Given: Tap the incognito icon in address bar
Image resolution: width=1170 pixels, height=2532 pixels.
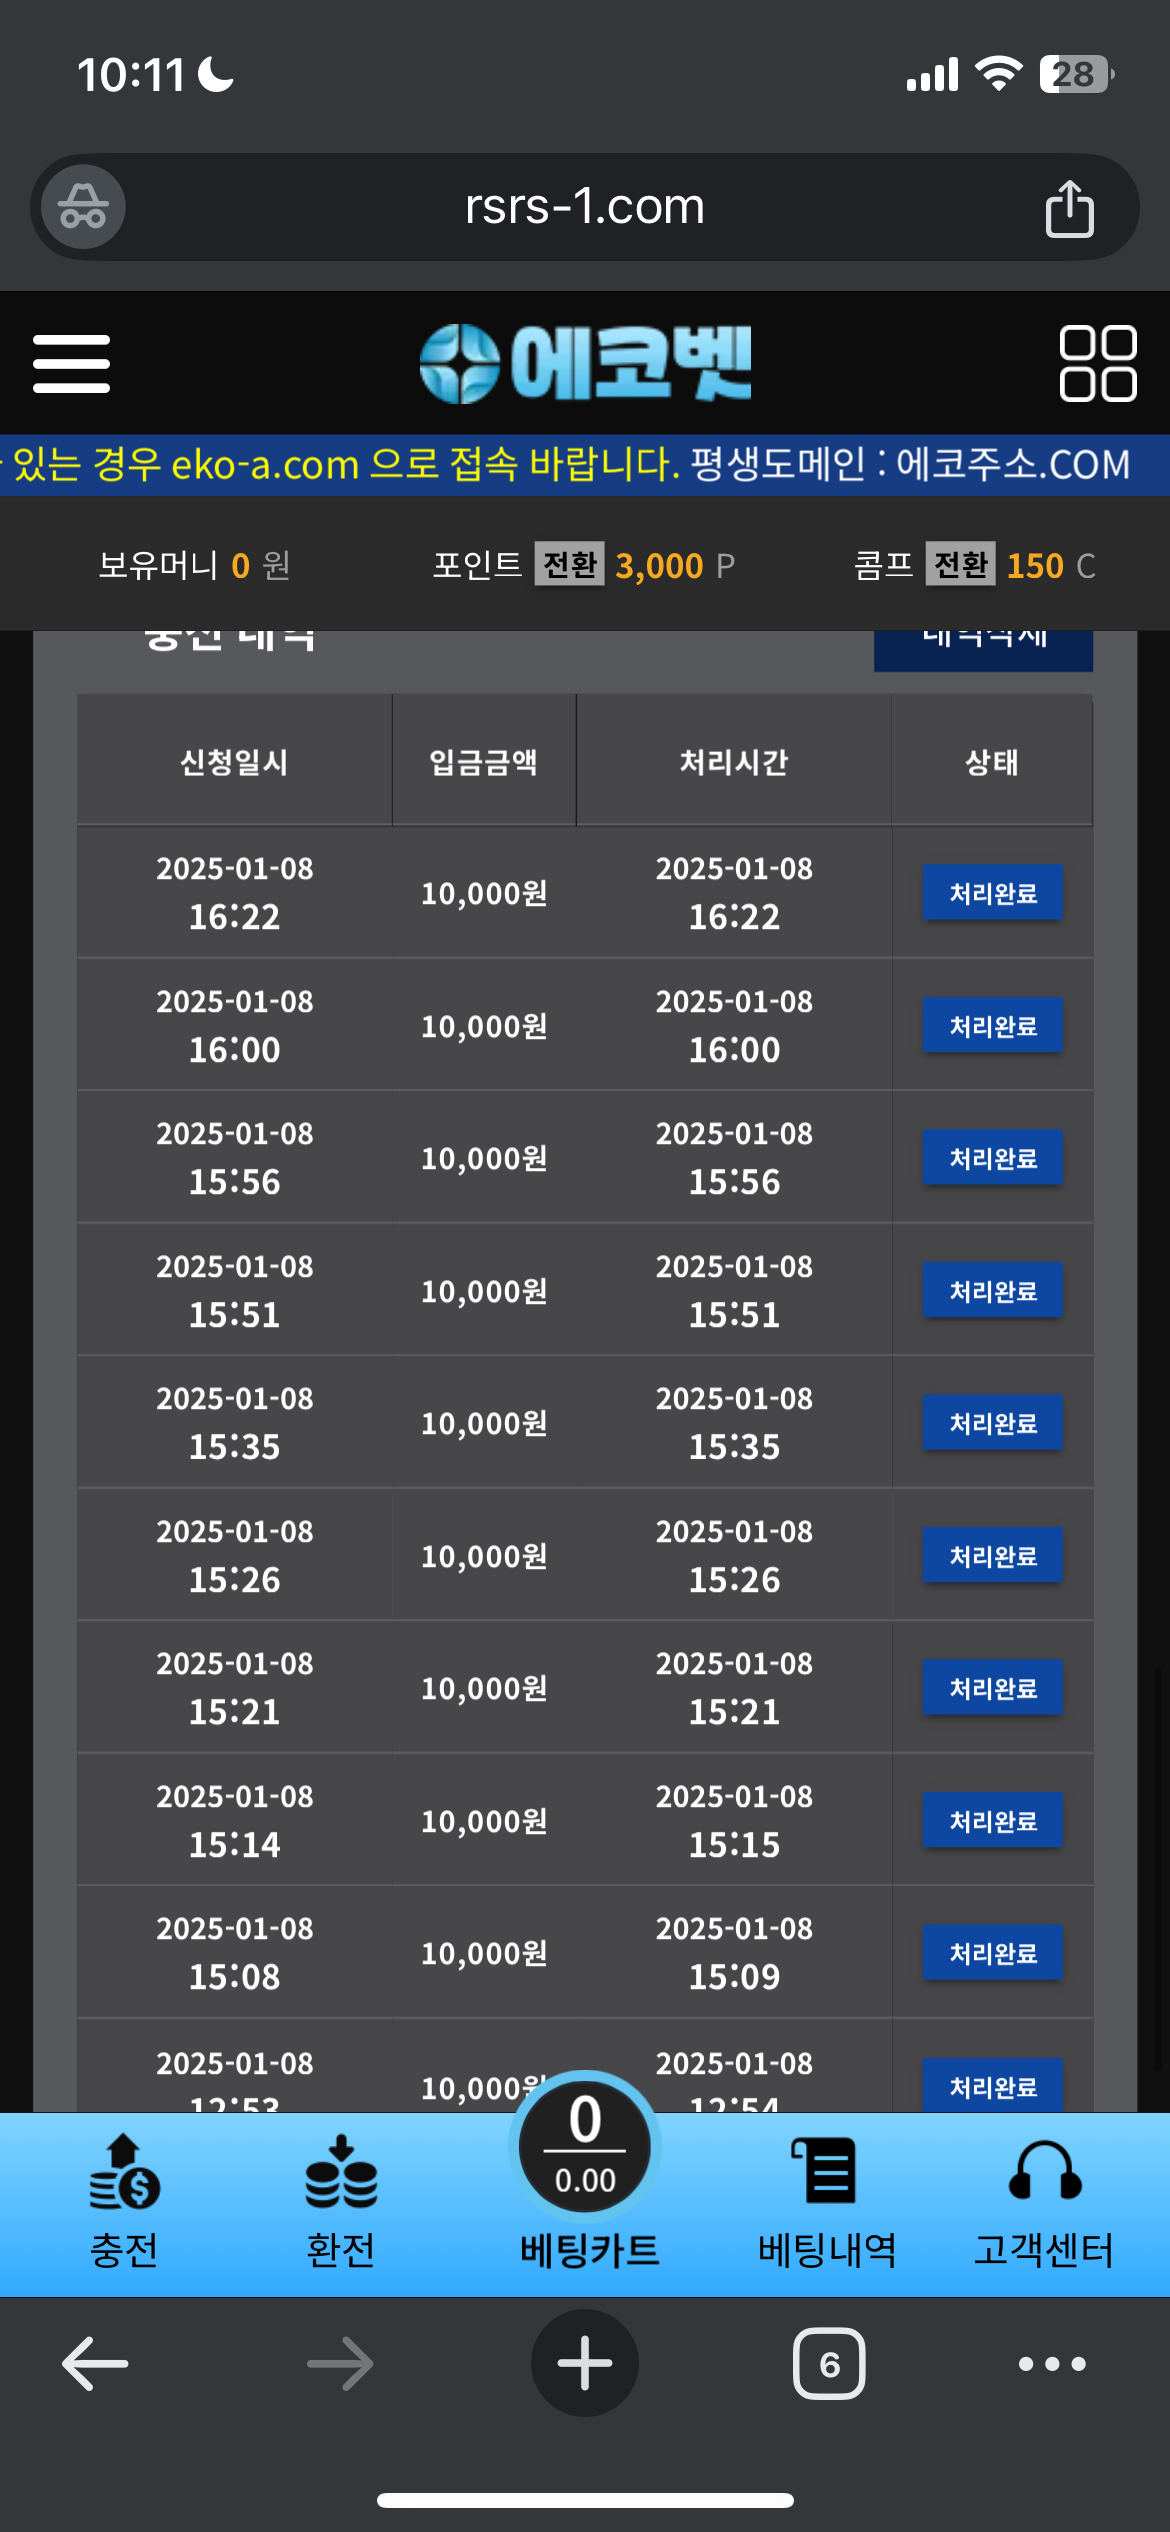Looking at the screenshot, I should point(83,207).
